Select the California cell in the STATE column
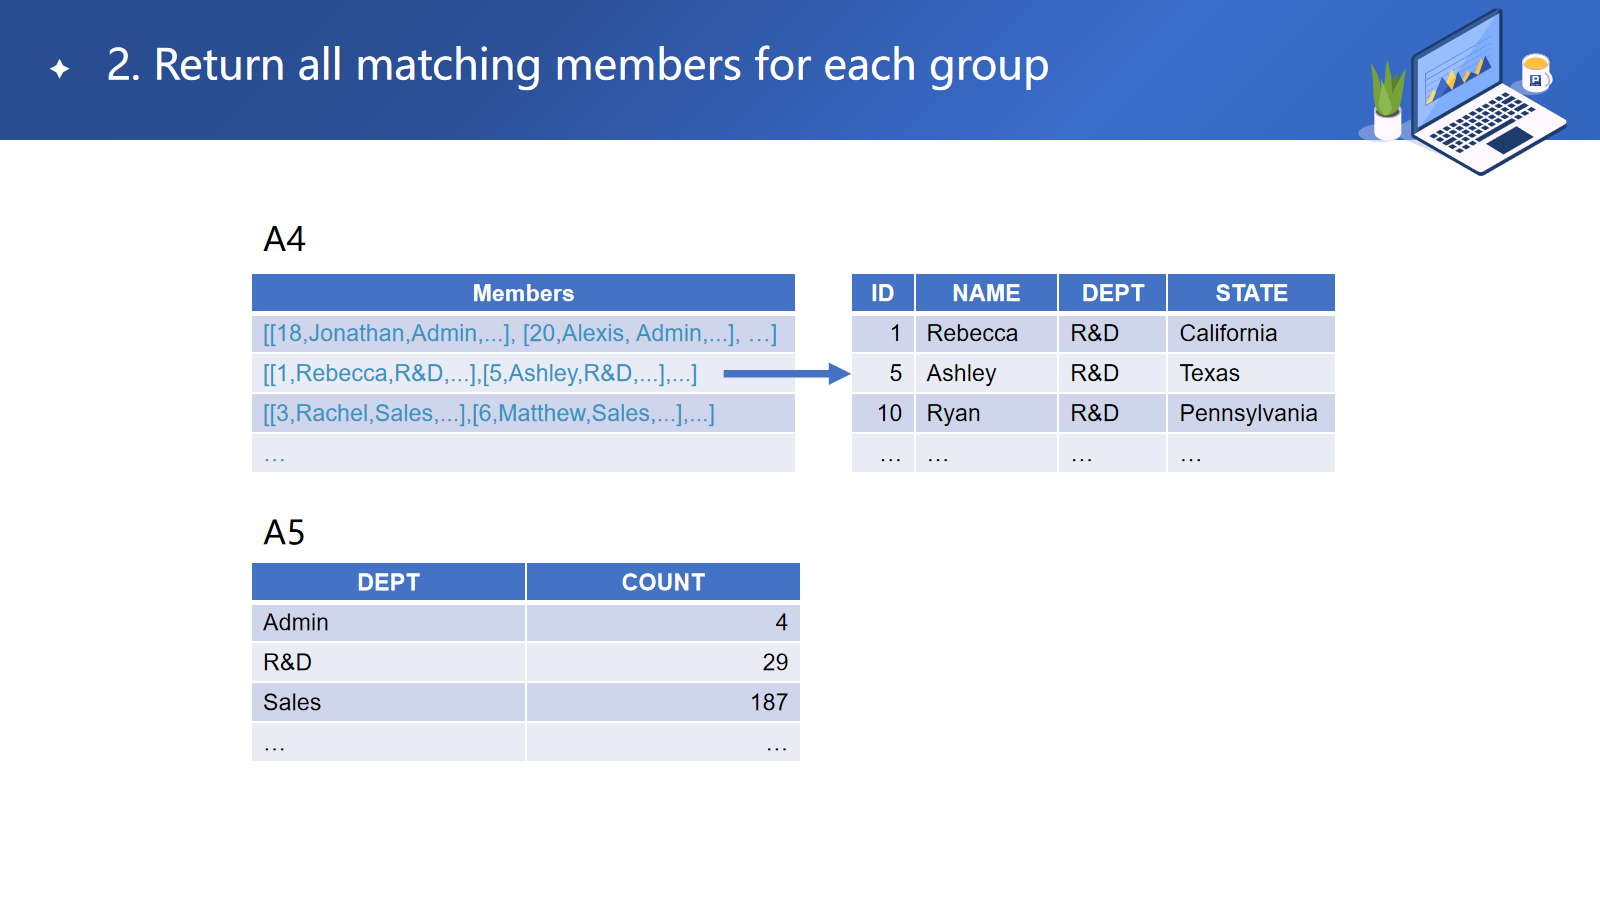 [x=1228, y=333]
